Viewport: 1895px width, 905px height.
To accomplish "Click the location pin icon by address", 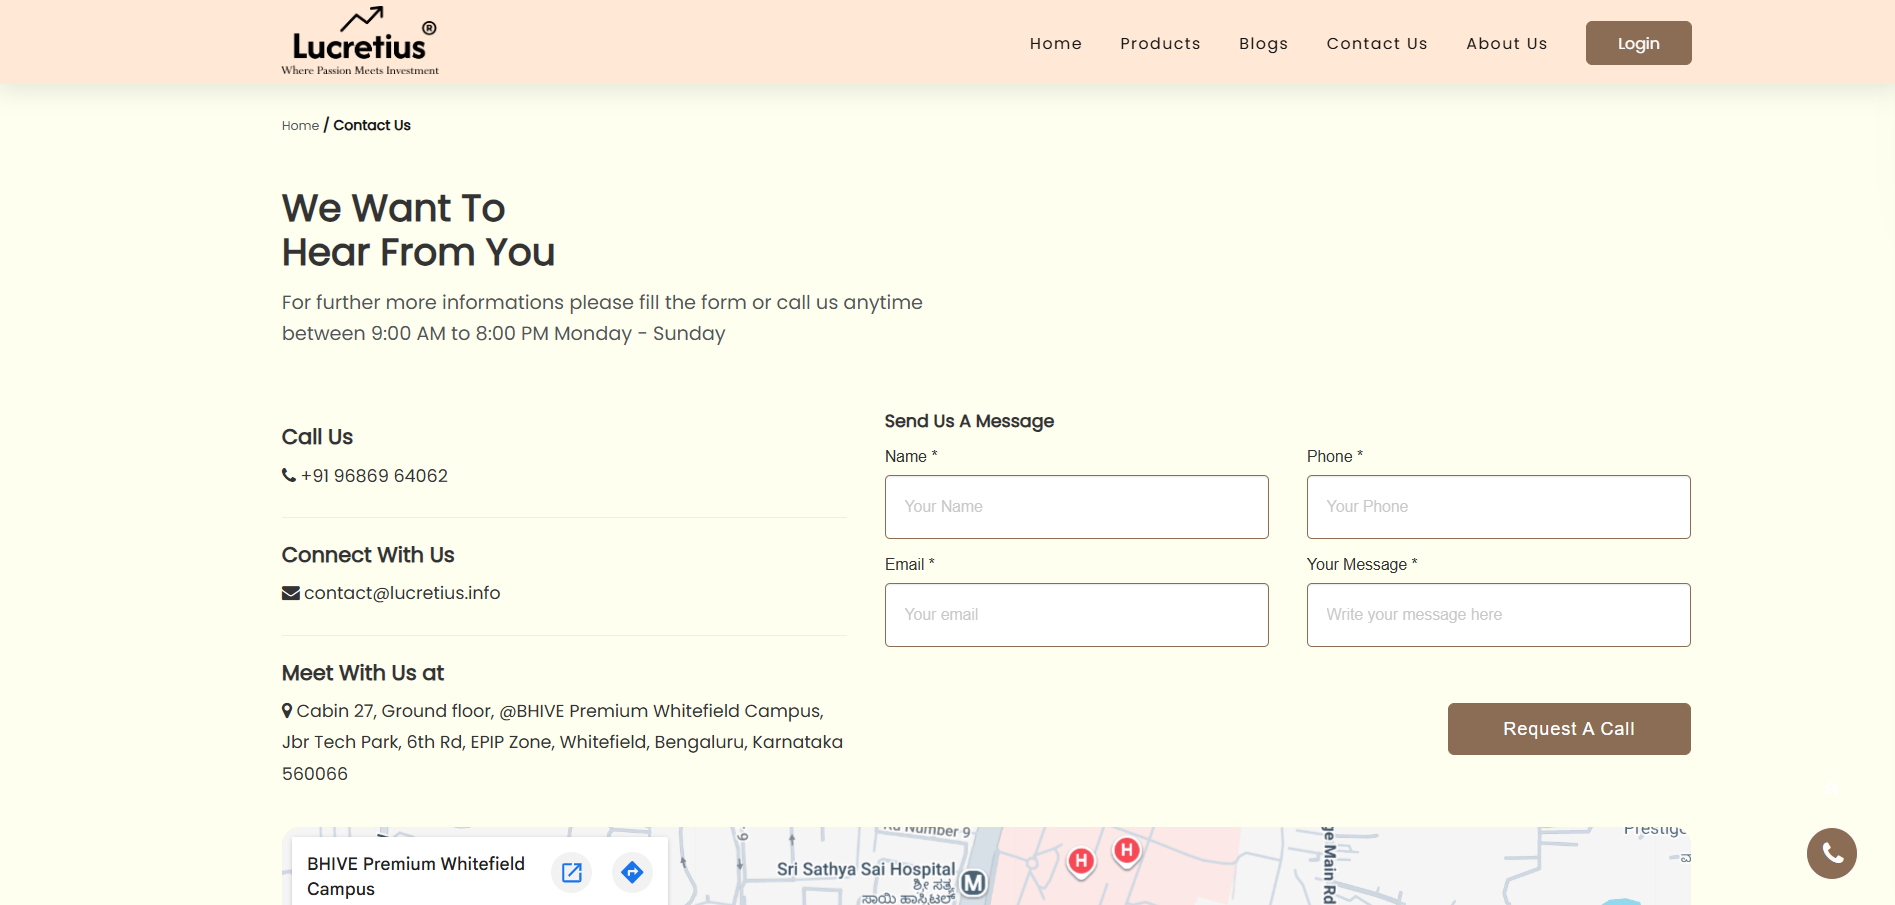I will tap(287, 711).
